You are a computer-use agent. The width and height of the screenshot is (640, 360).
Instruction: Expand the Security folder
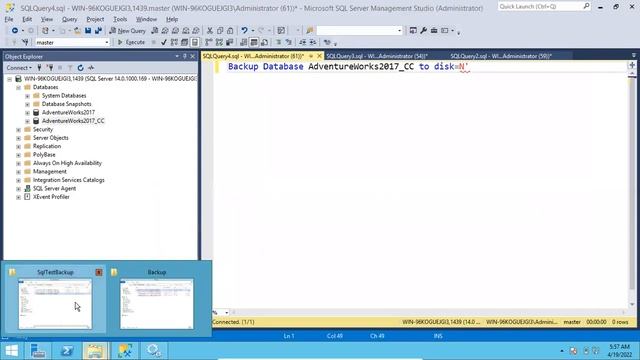(x=18, y=129)
